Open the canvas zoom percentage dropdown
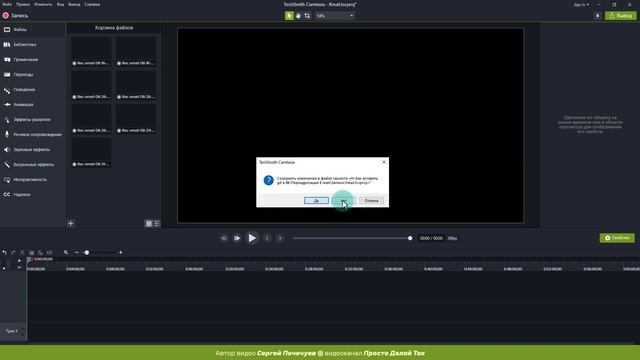 335,16
